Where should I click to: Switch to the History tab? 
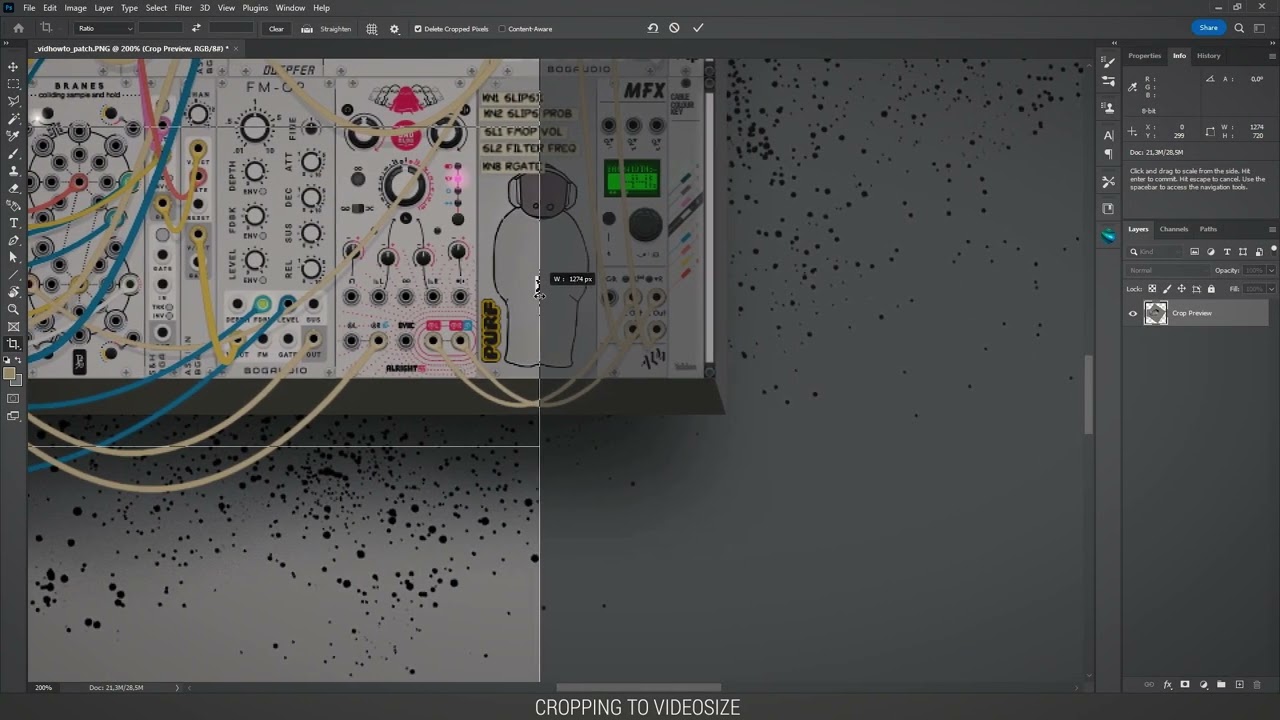pyautogui.click(x=1209, y=56)
